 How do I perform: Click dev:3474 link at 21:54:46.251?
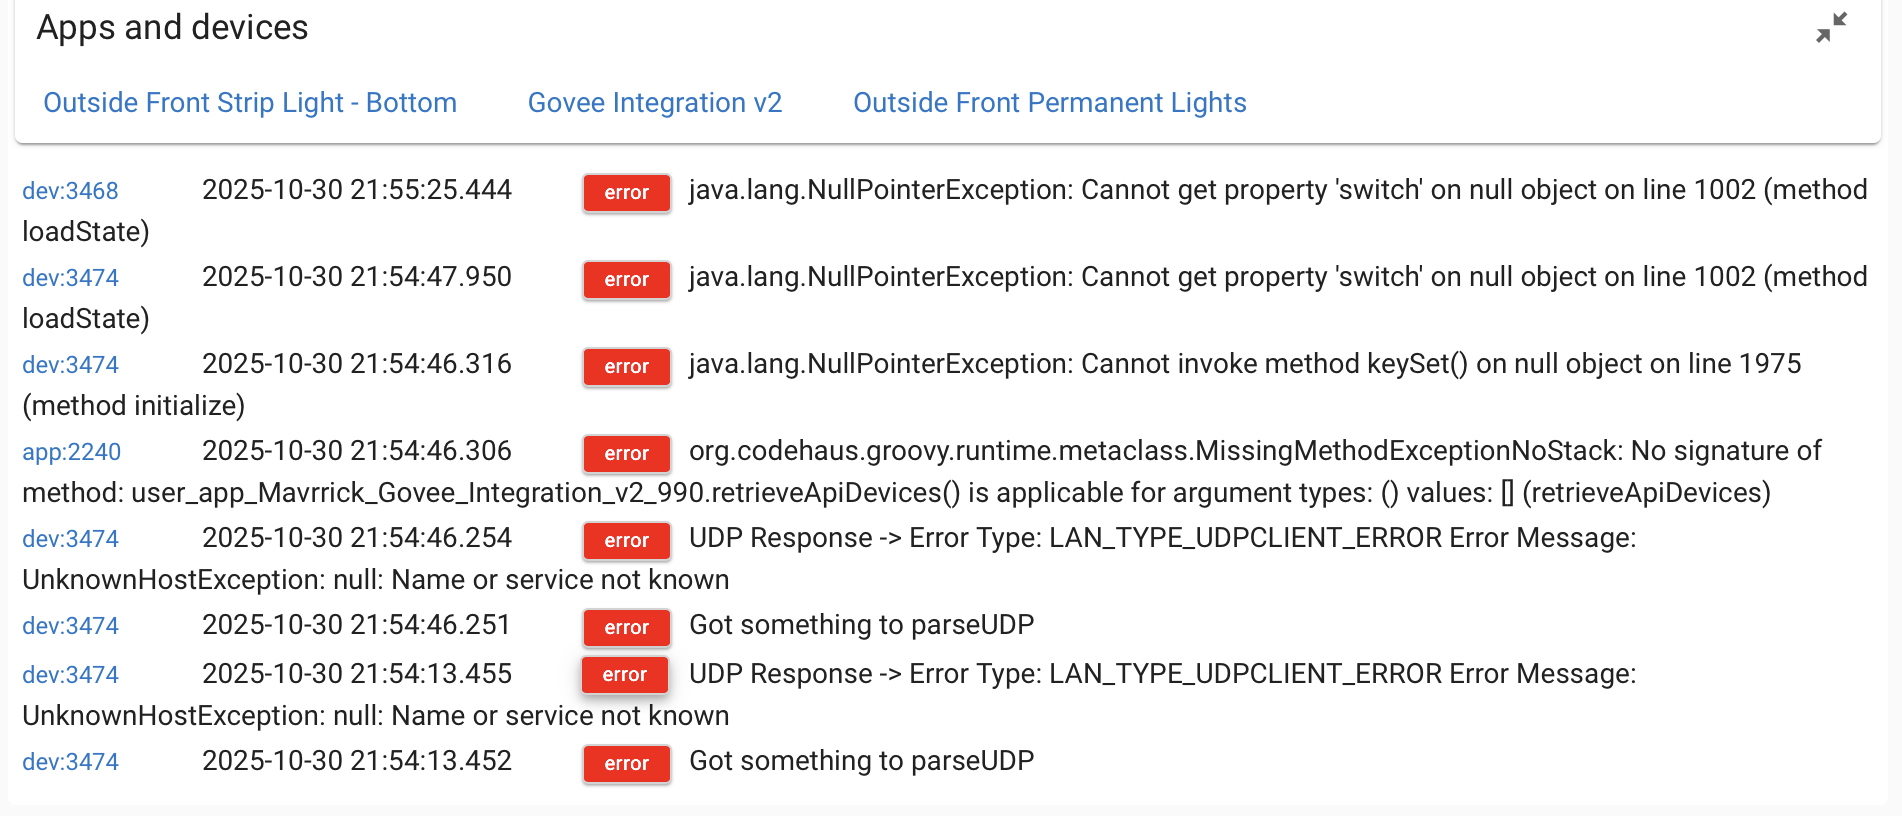click(70, 626)
